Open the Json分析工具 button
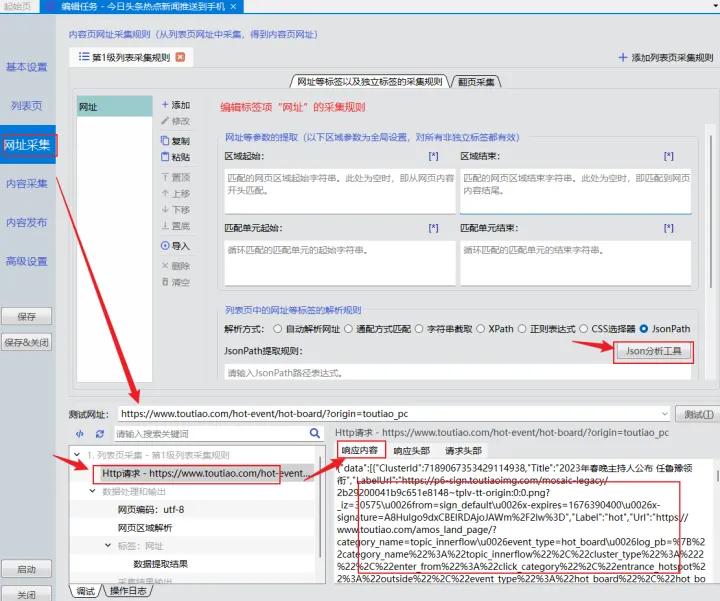 pos(653,352)
